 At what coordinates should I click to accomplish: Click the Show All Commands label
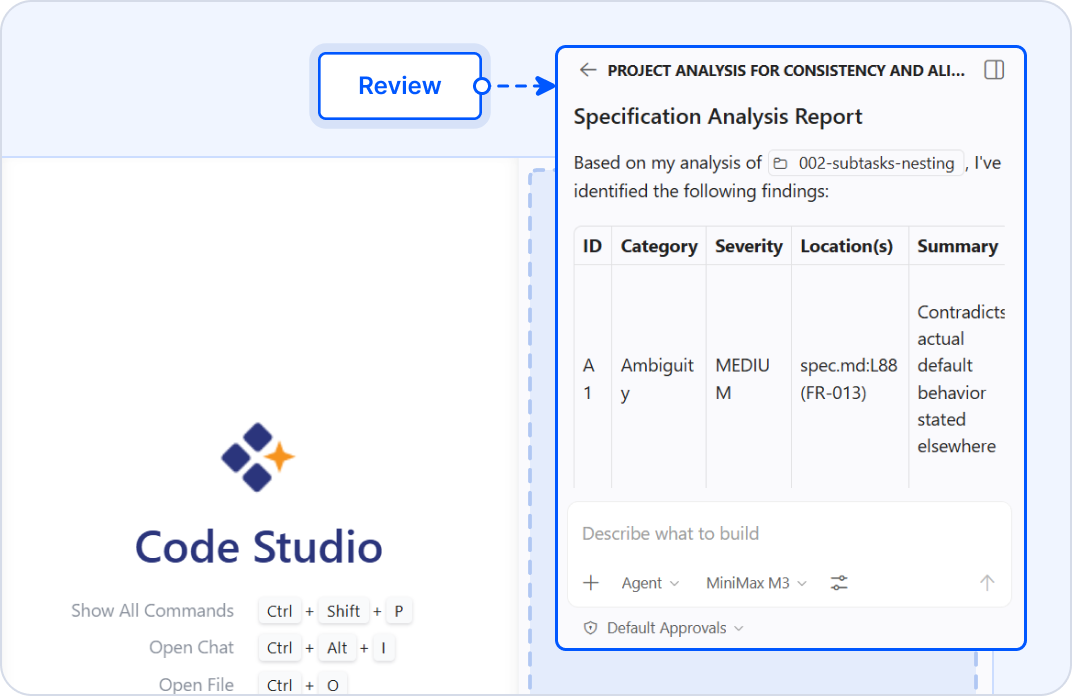coord(152,611)
